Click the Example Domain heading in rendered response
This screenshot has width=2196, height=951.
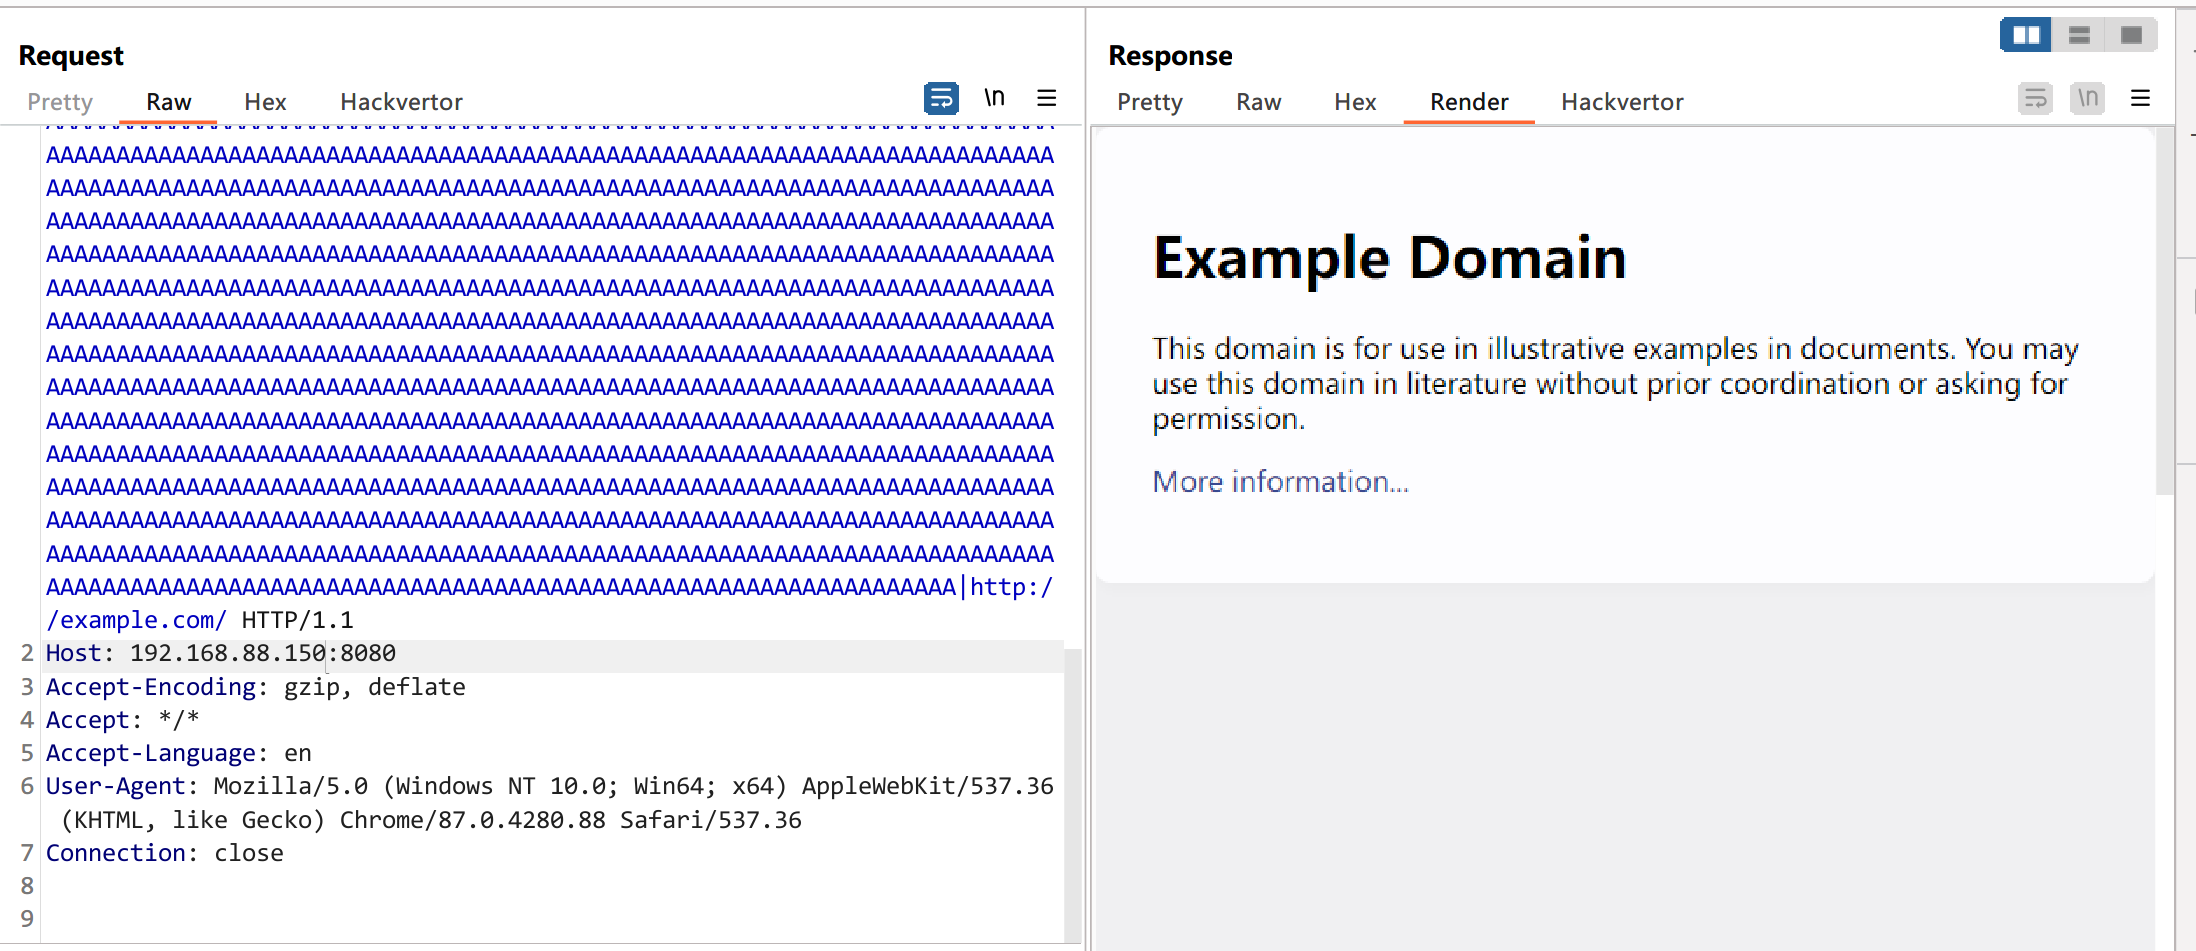(x=1389, y=258)
